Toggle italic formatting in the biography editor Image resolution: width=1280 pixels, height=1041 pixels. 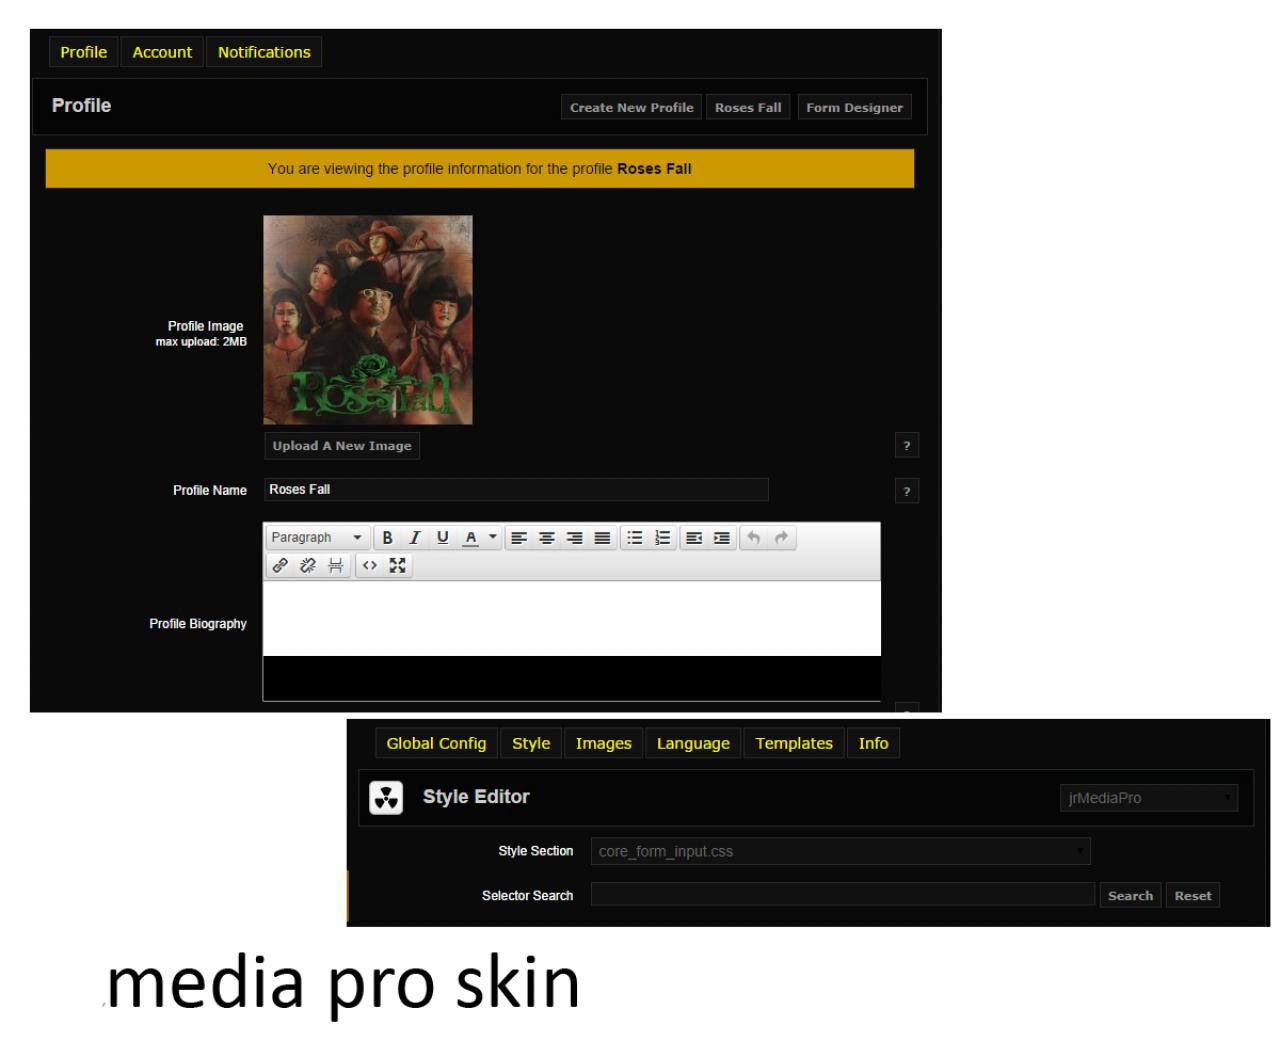[x=414, y=538]
